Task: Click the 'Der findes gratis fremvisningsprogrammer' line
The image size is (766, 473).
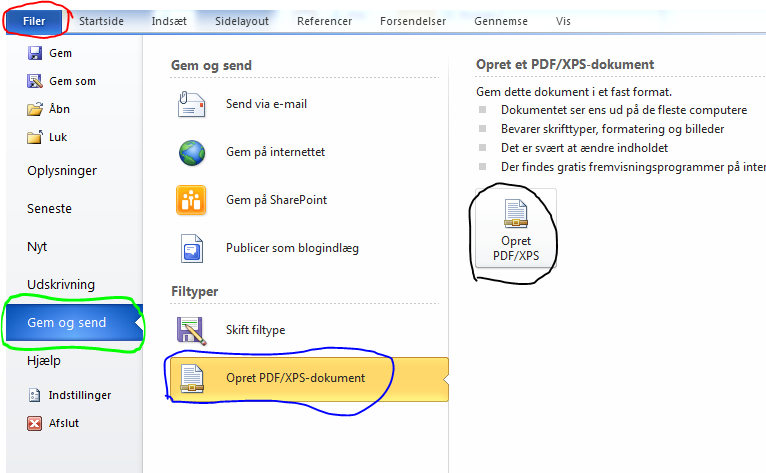Action: pos(633,167)
